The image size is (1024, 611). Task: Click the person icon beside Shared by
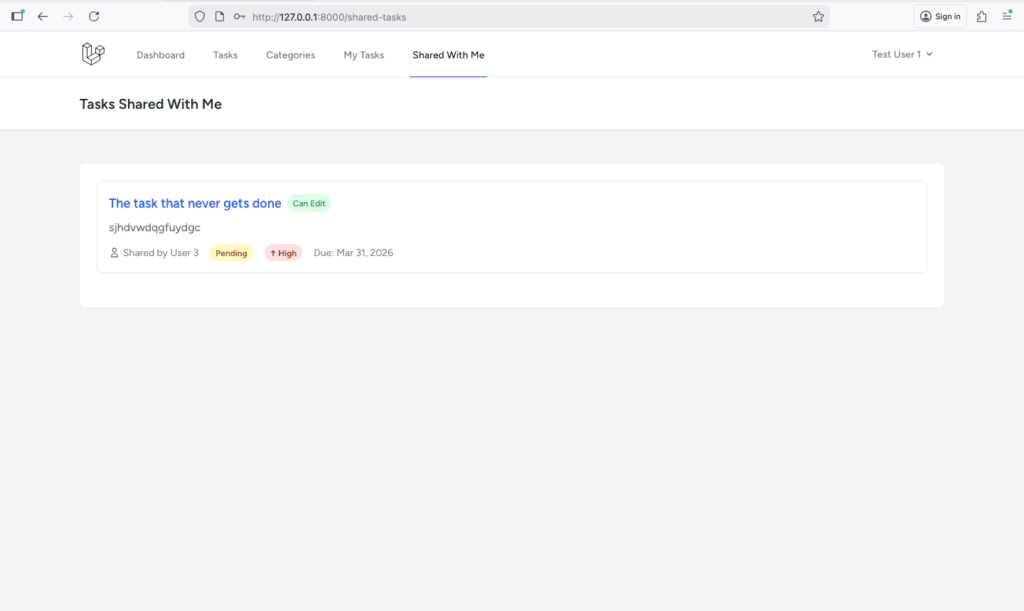point(114,253)
